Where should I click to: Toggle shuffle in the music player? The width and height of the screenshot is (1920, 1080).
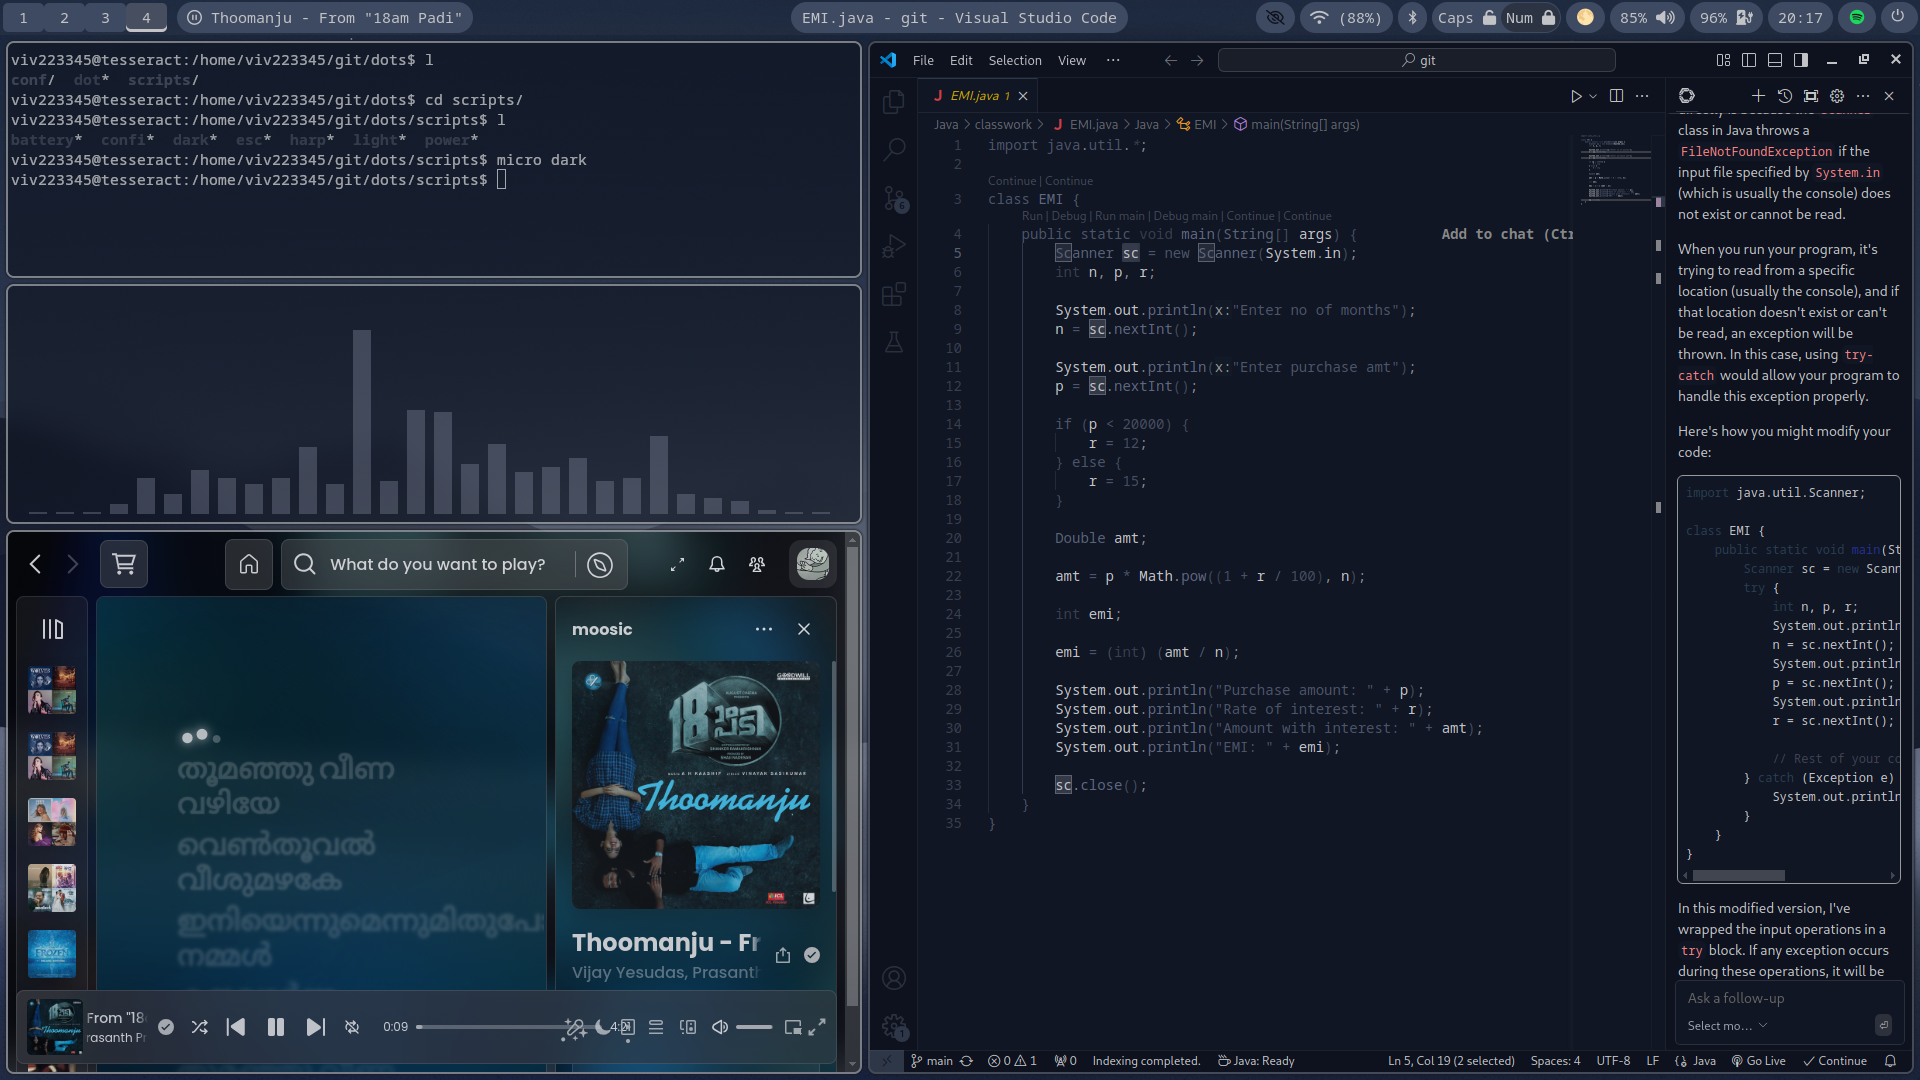(199, 1027)
